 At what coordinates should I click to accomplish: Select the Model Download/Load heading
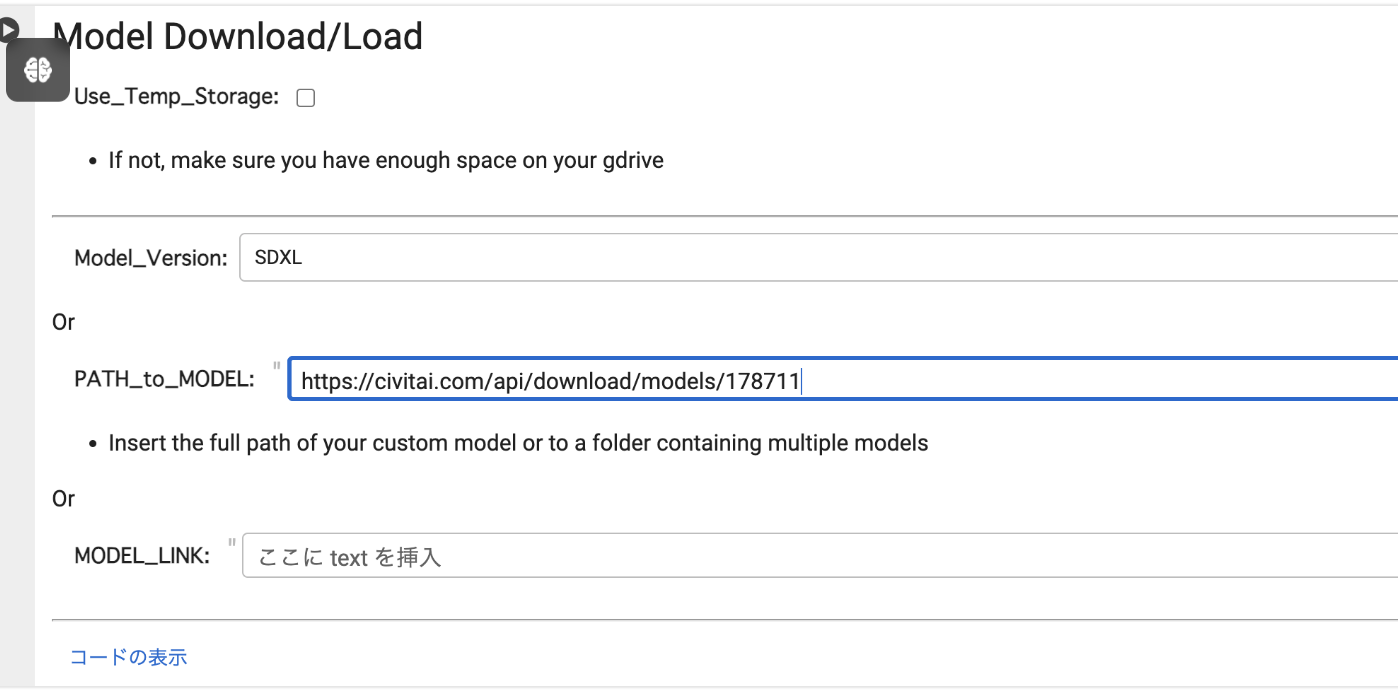[x=238, y=37]
